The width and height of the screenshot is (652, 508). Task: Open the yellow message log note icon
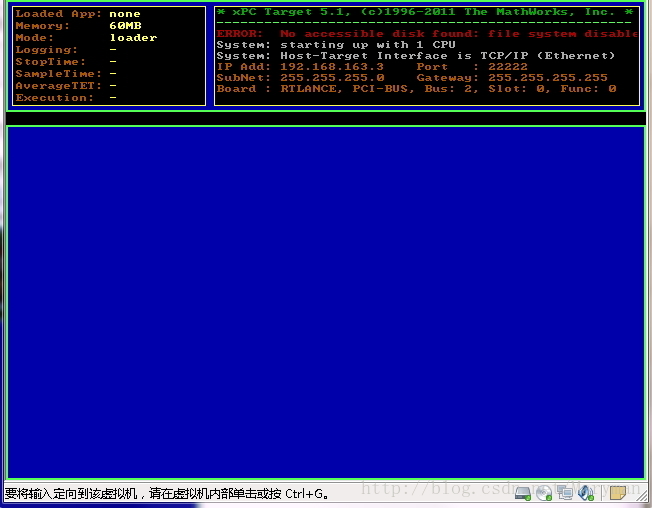[617, 493]
